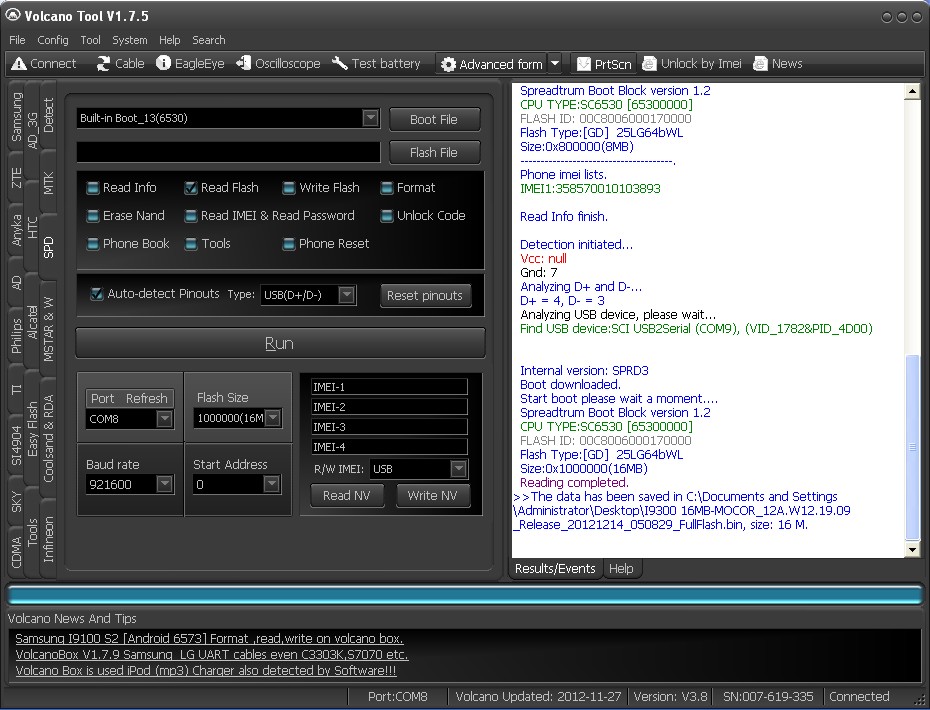Open the Start Address dropdown

271,484
